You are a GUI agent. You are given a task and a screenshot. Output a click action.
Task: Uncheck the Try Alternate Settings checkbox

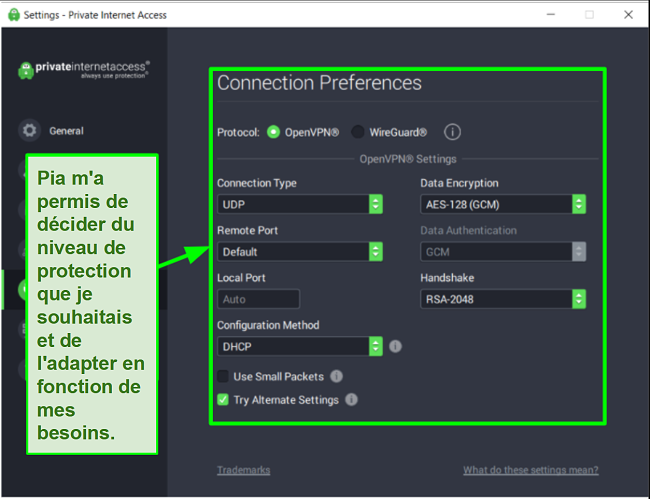click(223, 400)
